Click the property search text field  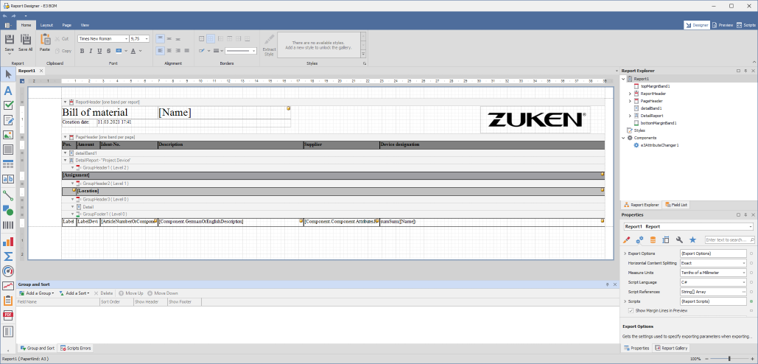click(x=729, y=240)
